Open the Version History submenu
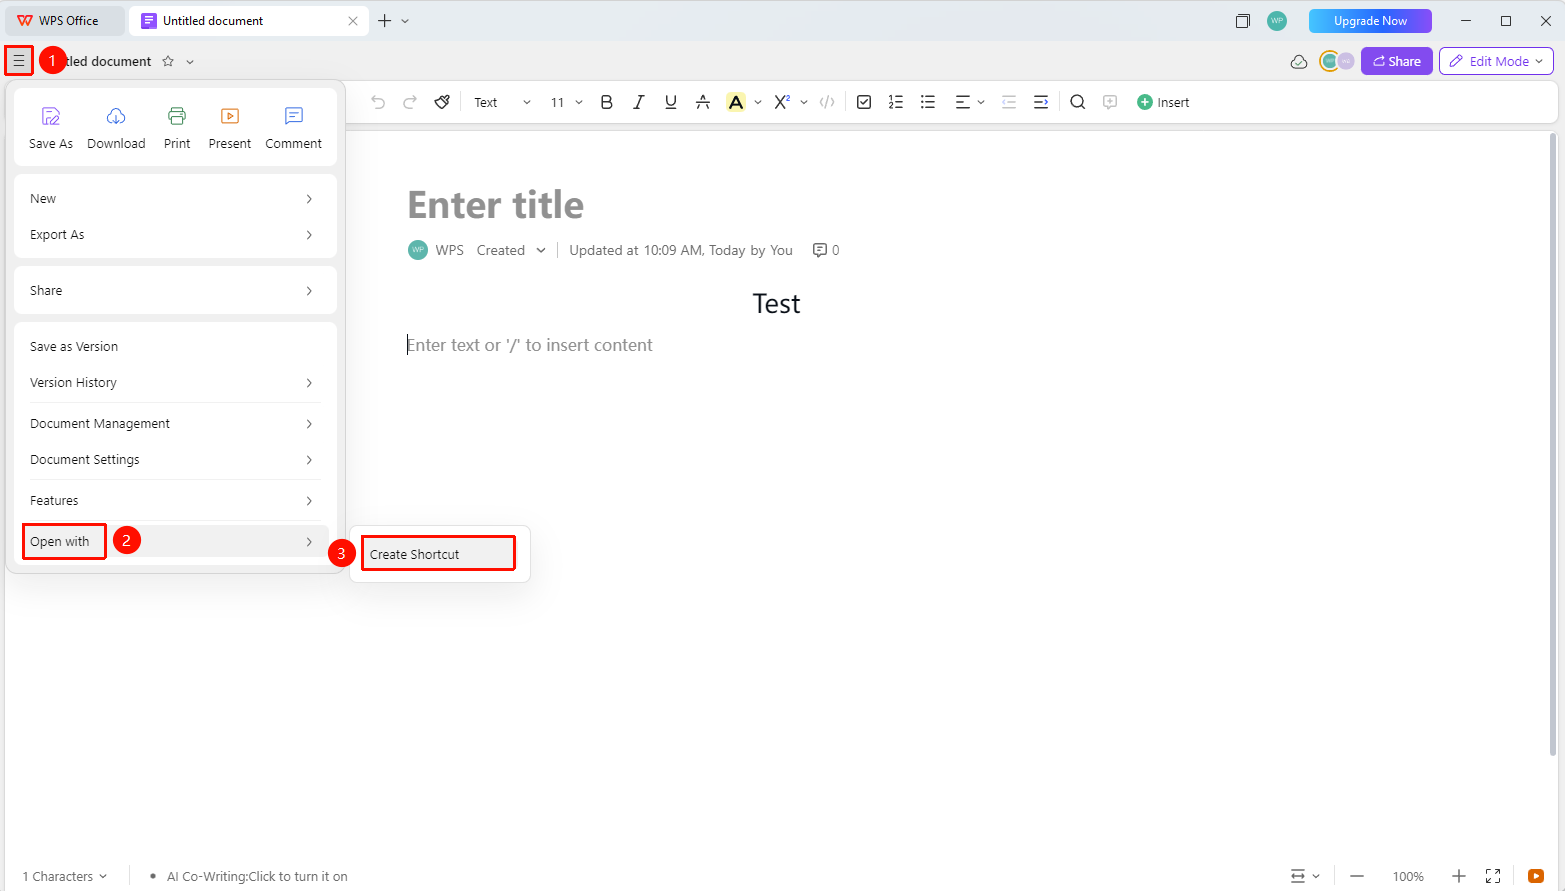Viewport: 1565px width, 891px height. [x=175, y=383]
